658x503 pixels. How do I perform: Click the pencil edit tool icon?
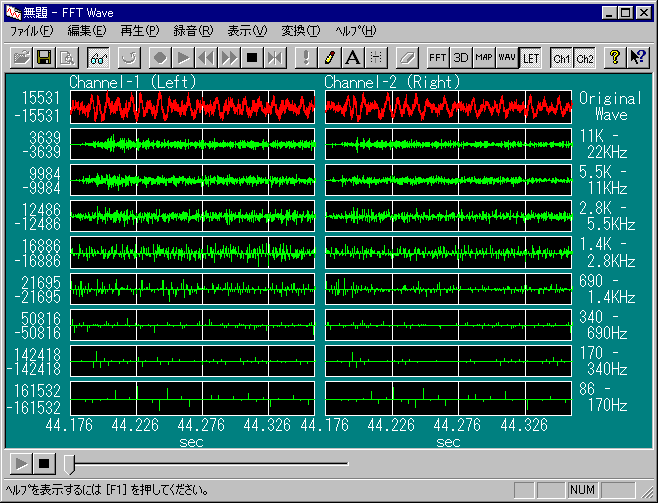(331, 58)
